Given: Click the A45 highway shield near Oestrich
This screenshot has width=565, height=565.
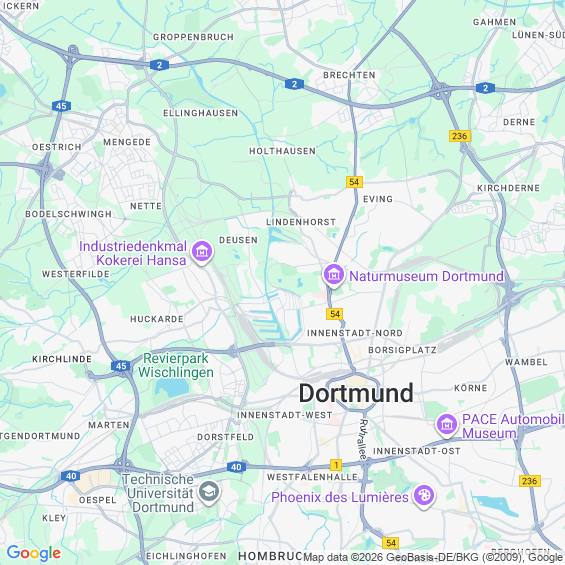Looking at the screenshot, I should click(61, 106).
